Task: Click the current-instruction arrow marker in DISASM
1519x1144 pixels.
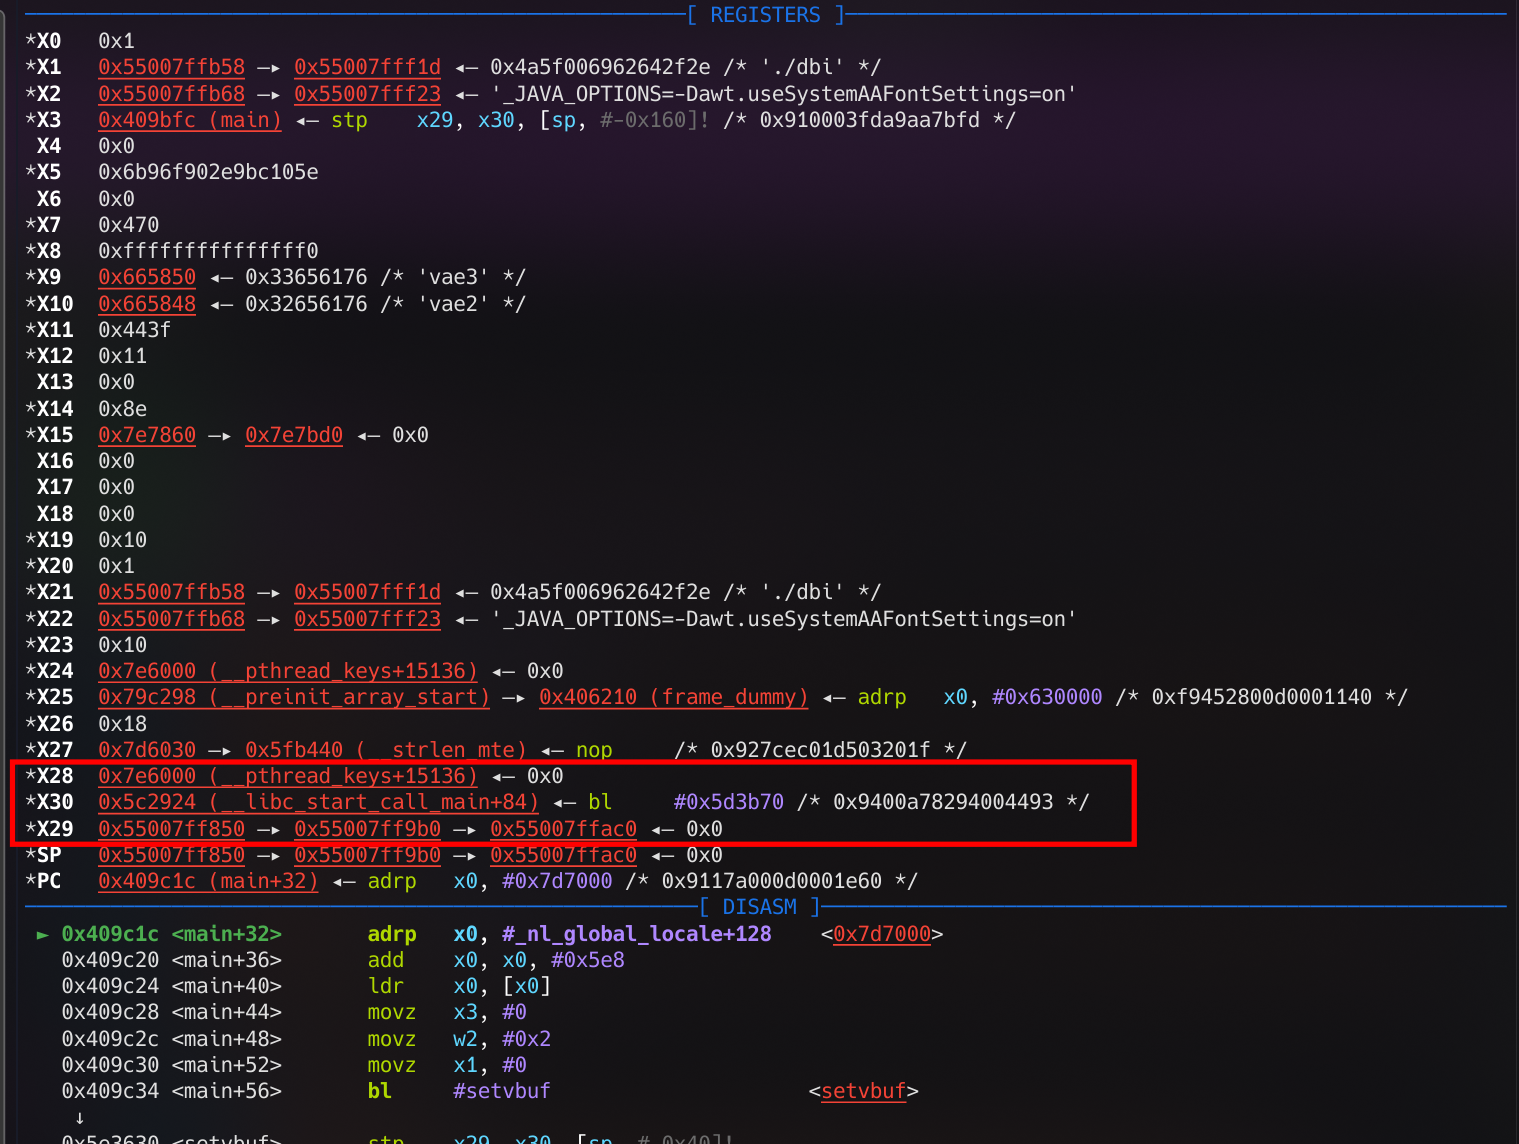Action: pyautogui.click(x=42, y=934)
